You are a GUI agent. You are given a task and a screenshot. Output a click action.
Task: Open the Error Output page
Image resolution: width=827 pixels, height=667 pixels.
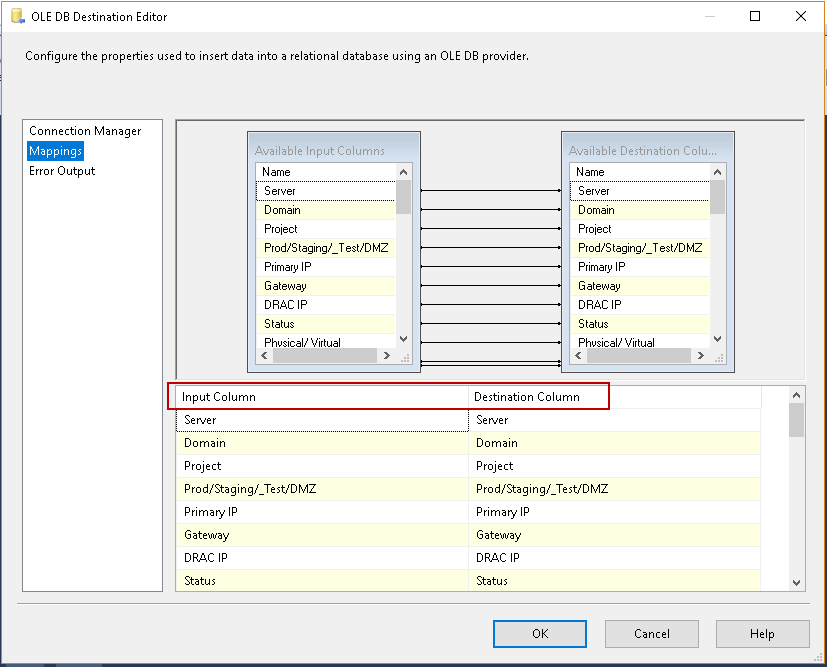62,171
